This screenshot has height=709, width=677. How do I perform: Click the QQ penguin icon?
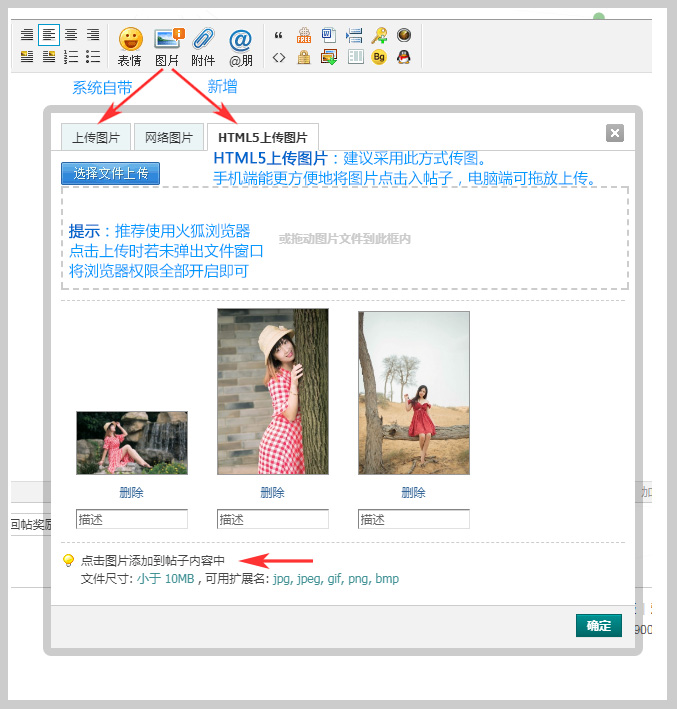[404, 57]
